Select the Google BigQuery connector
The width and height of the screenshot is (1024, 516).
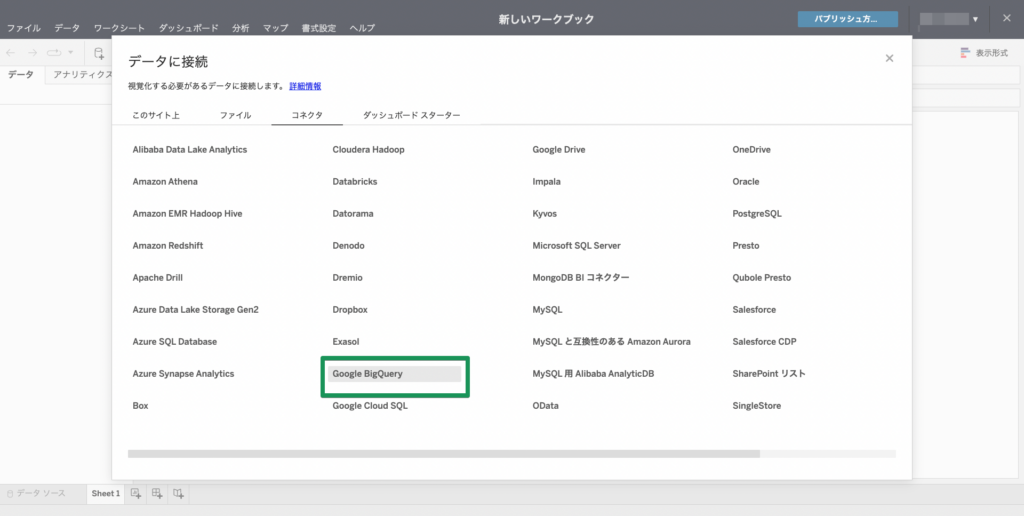[394, 374]
